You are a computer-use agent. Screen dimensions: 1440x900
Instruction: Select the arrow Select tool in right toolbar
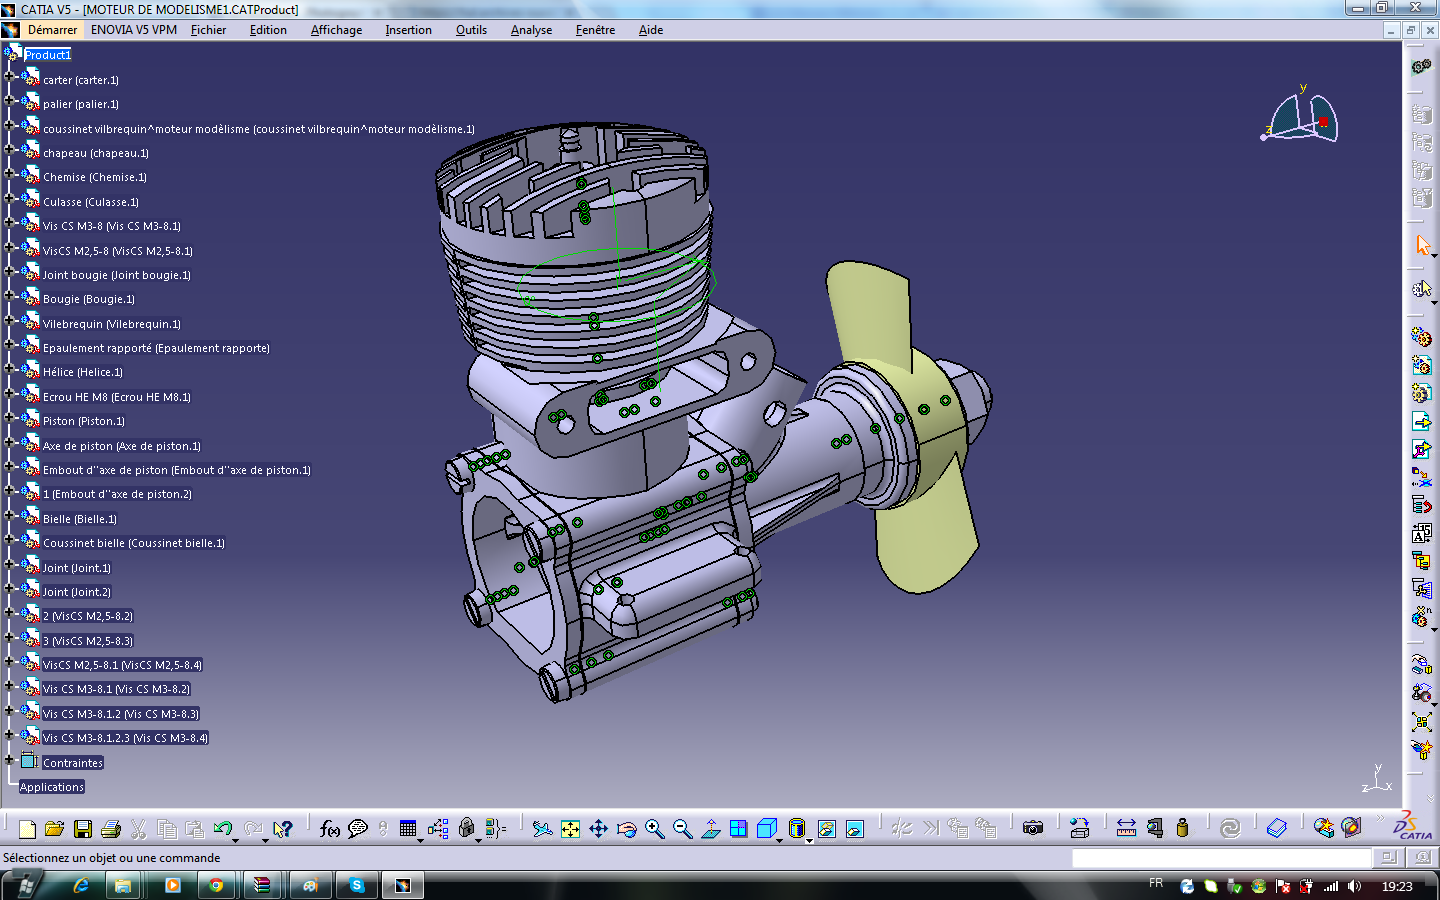coord(1422,245)
